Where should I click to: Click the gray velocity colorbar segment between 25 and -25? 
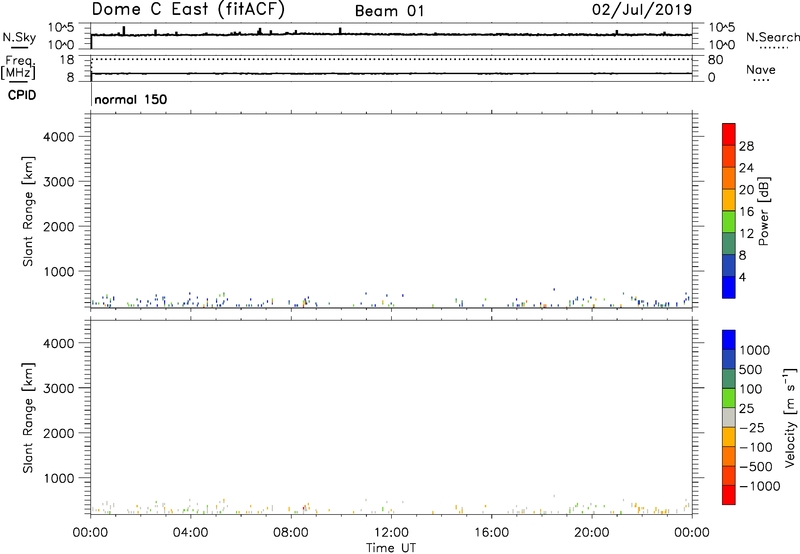[729, 417]
